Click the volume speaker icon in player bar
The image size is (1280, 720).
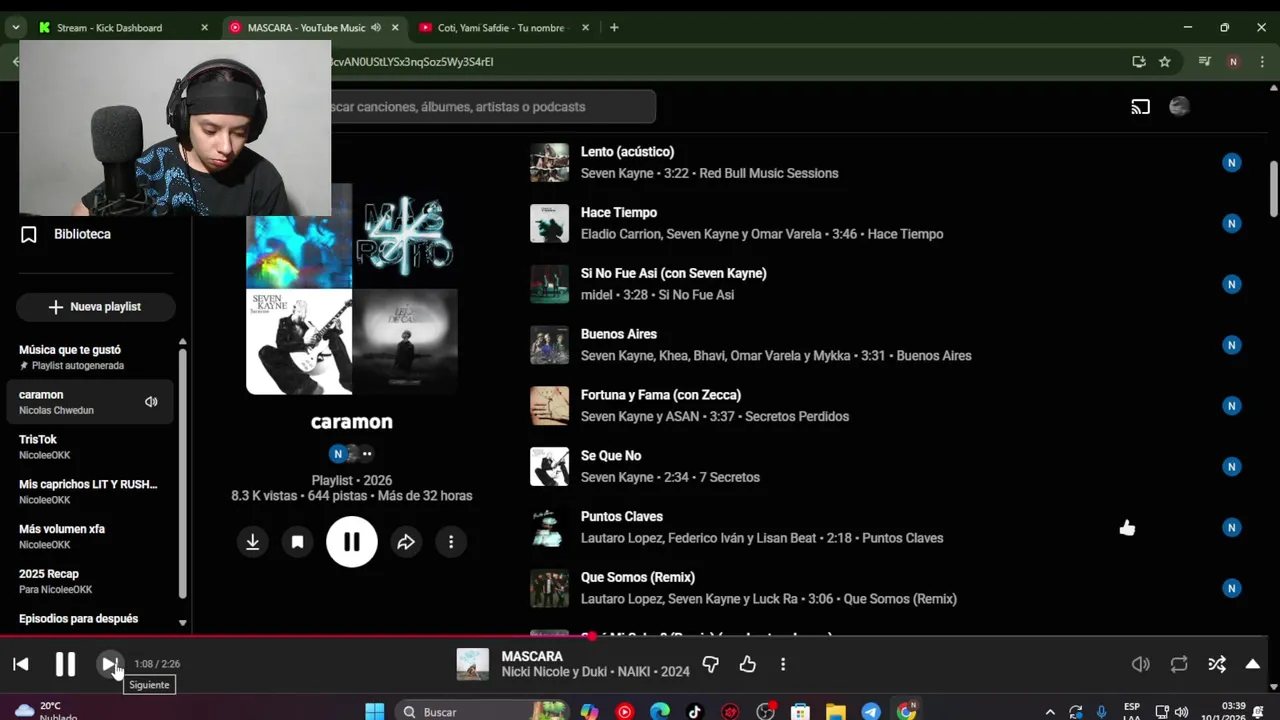click(x=1141, y=664)
